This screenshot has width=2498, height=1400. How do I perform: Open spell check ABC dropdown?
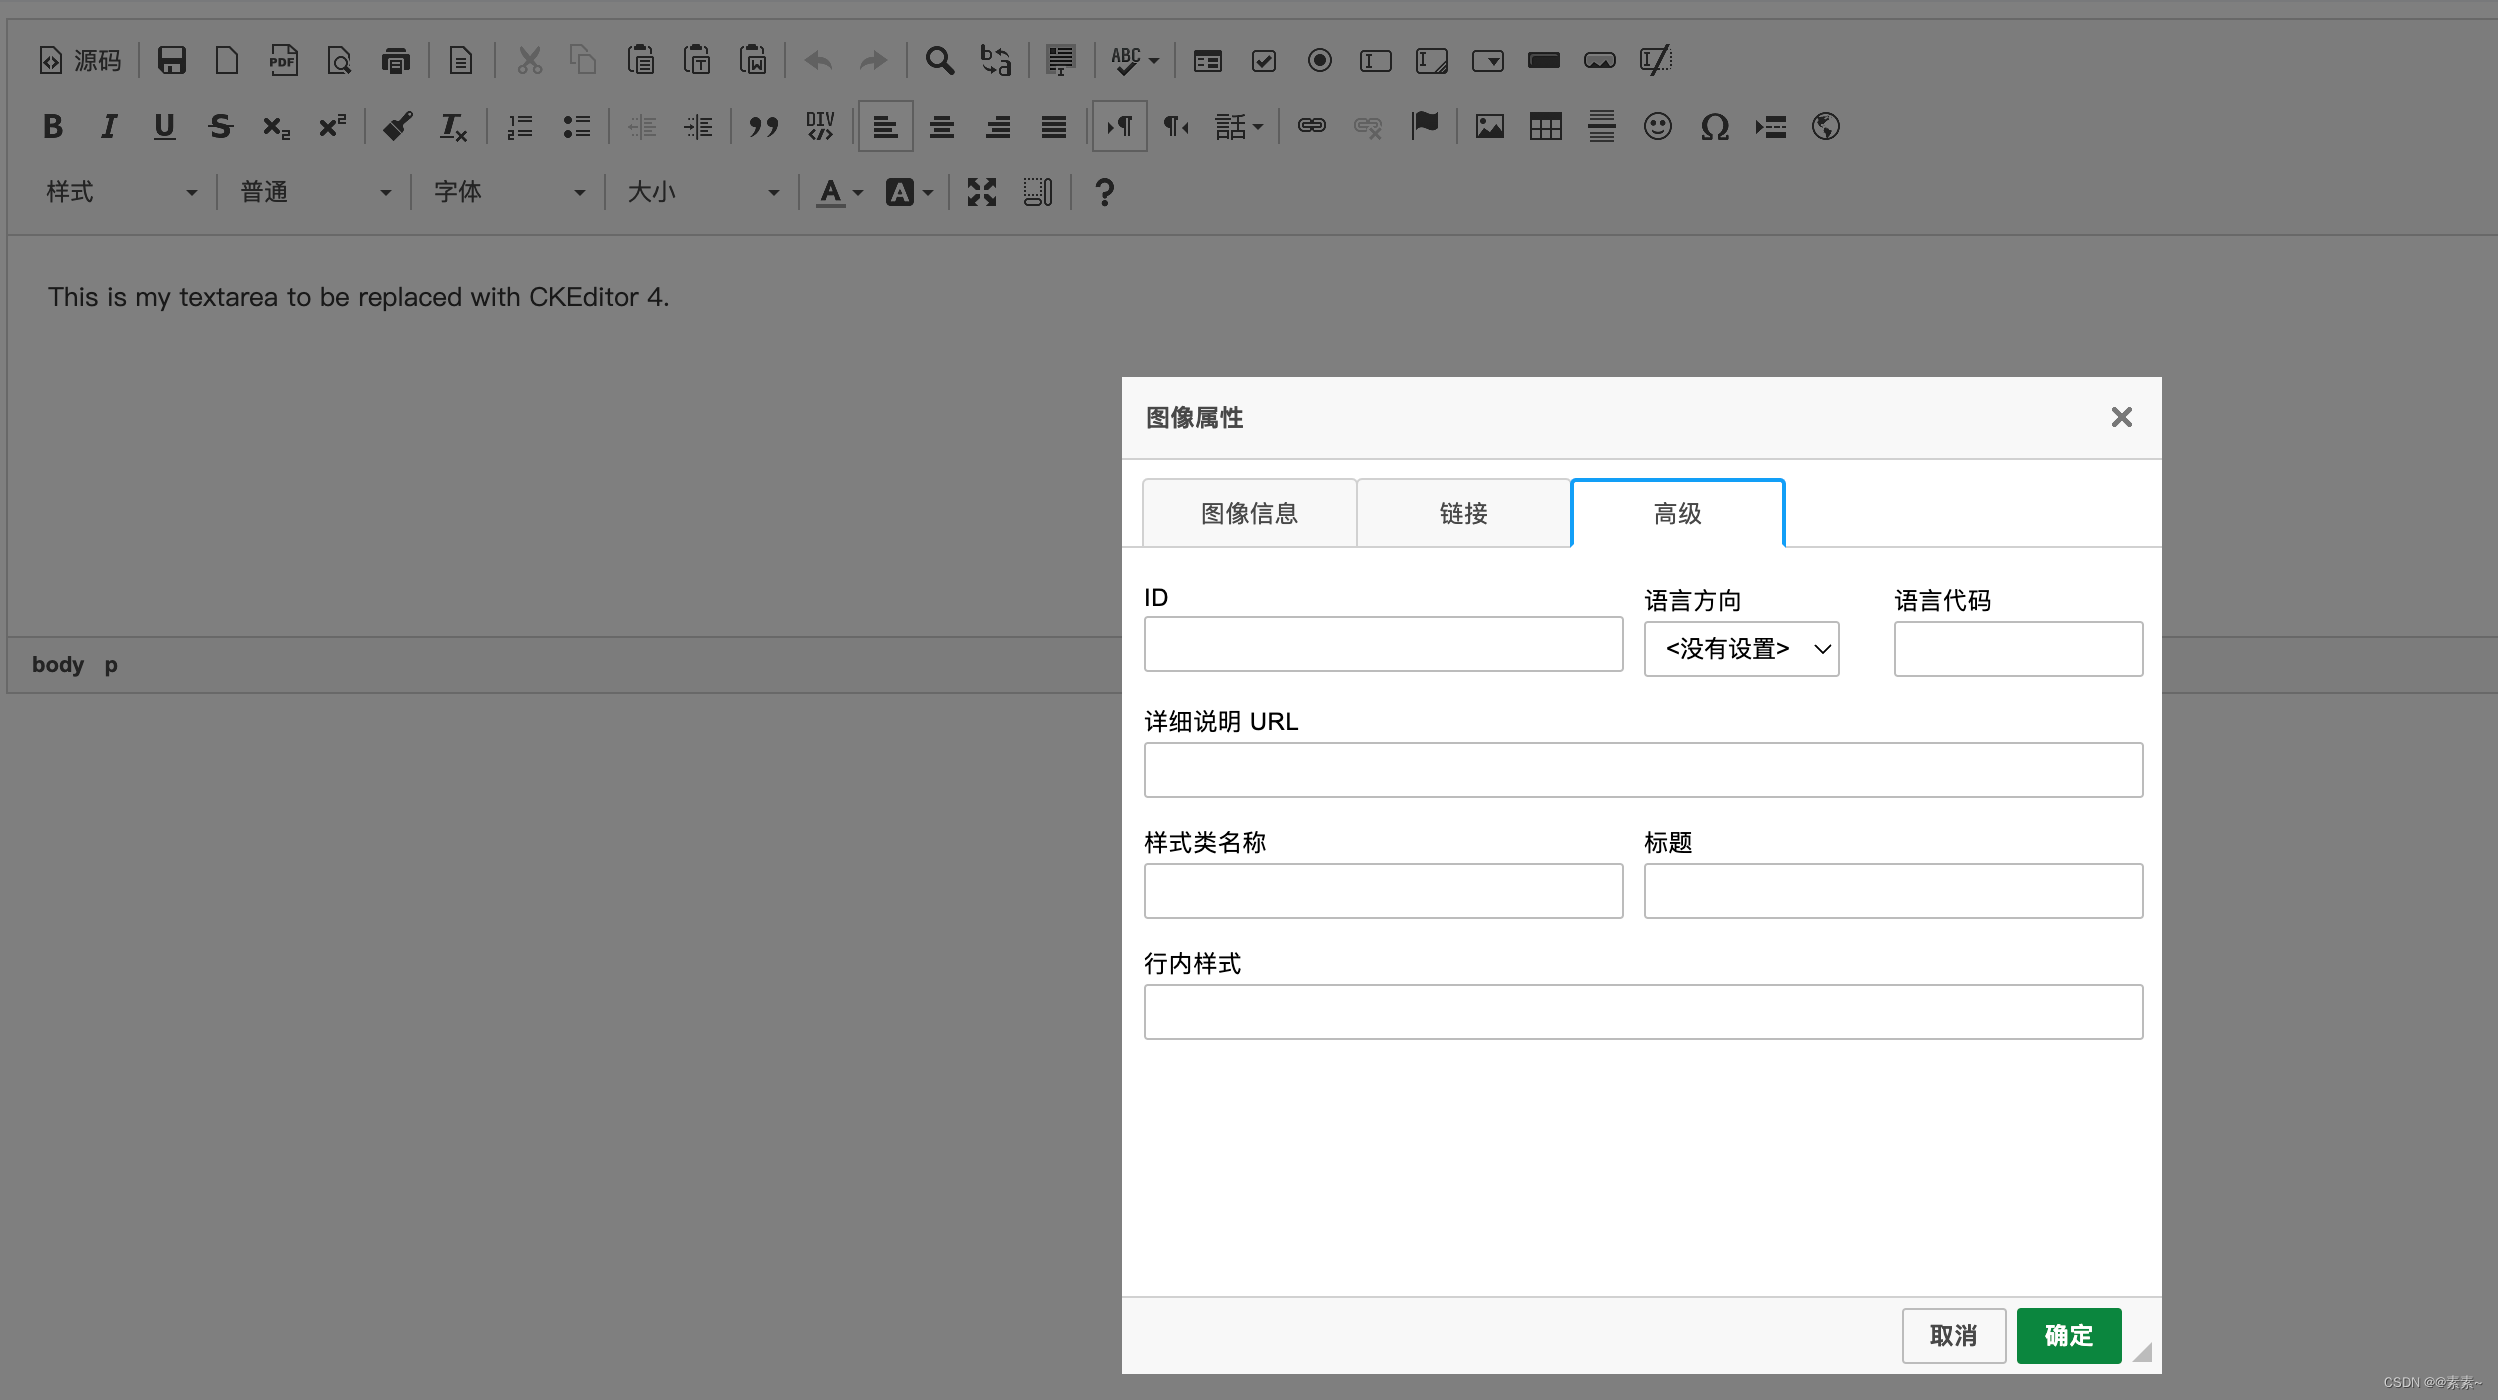pyautogui.click(x=1135, y=61)
